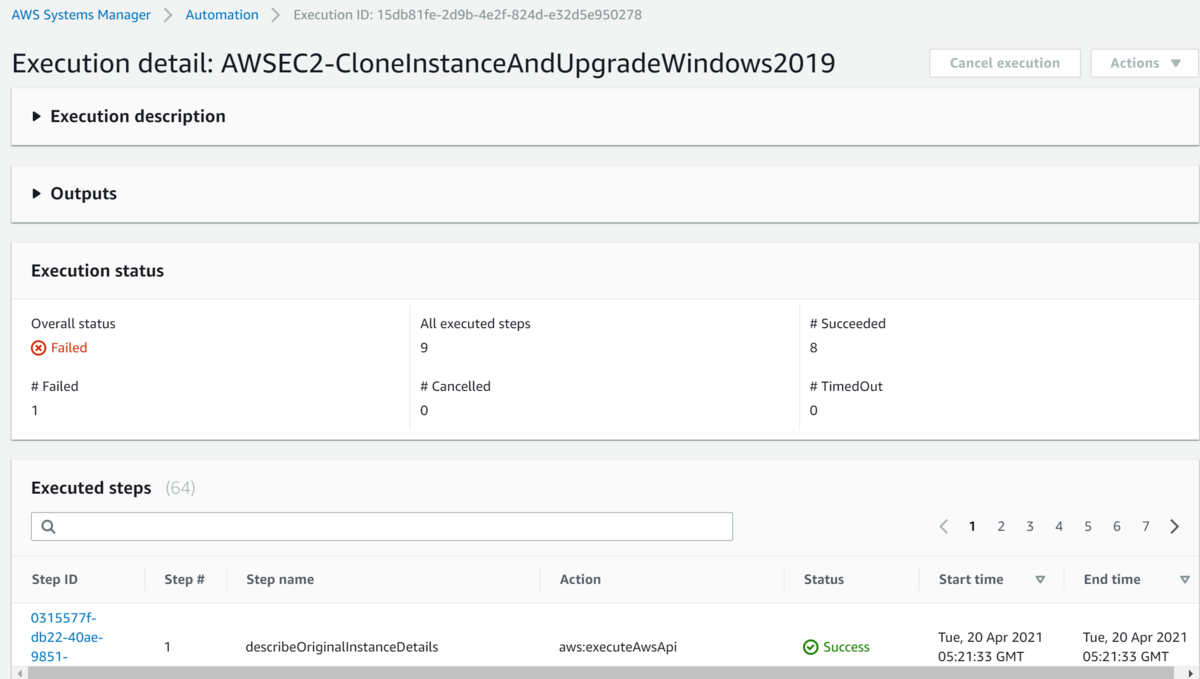Go to next page of steps
This screenshot has width=1200, height=679.
coord(1175,527)
